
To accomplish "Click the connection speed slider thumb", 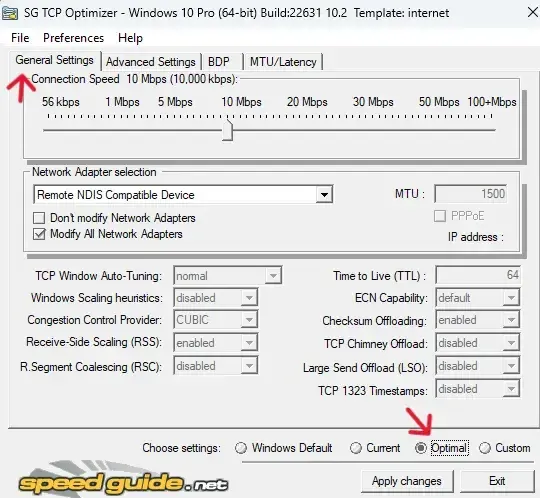I will click(x=227, y=130).
